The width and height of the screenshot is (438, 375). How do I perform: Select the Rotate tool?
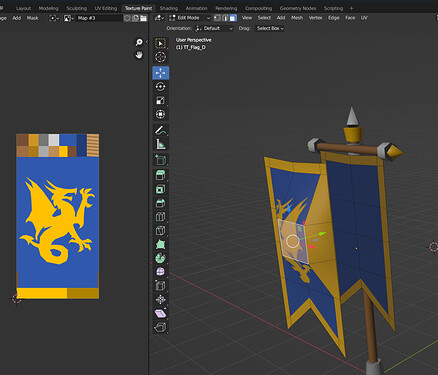[x=160, y=87]
